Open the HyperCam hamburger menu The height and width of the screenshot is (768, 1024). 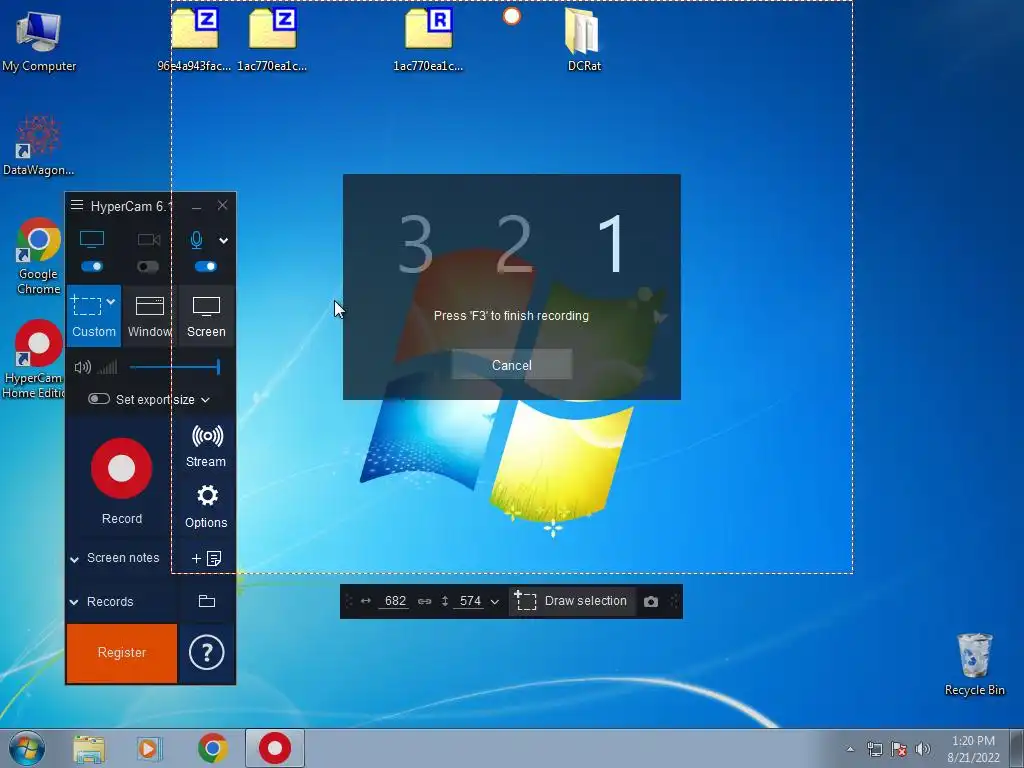pos(76,206)
